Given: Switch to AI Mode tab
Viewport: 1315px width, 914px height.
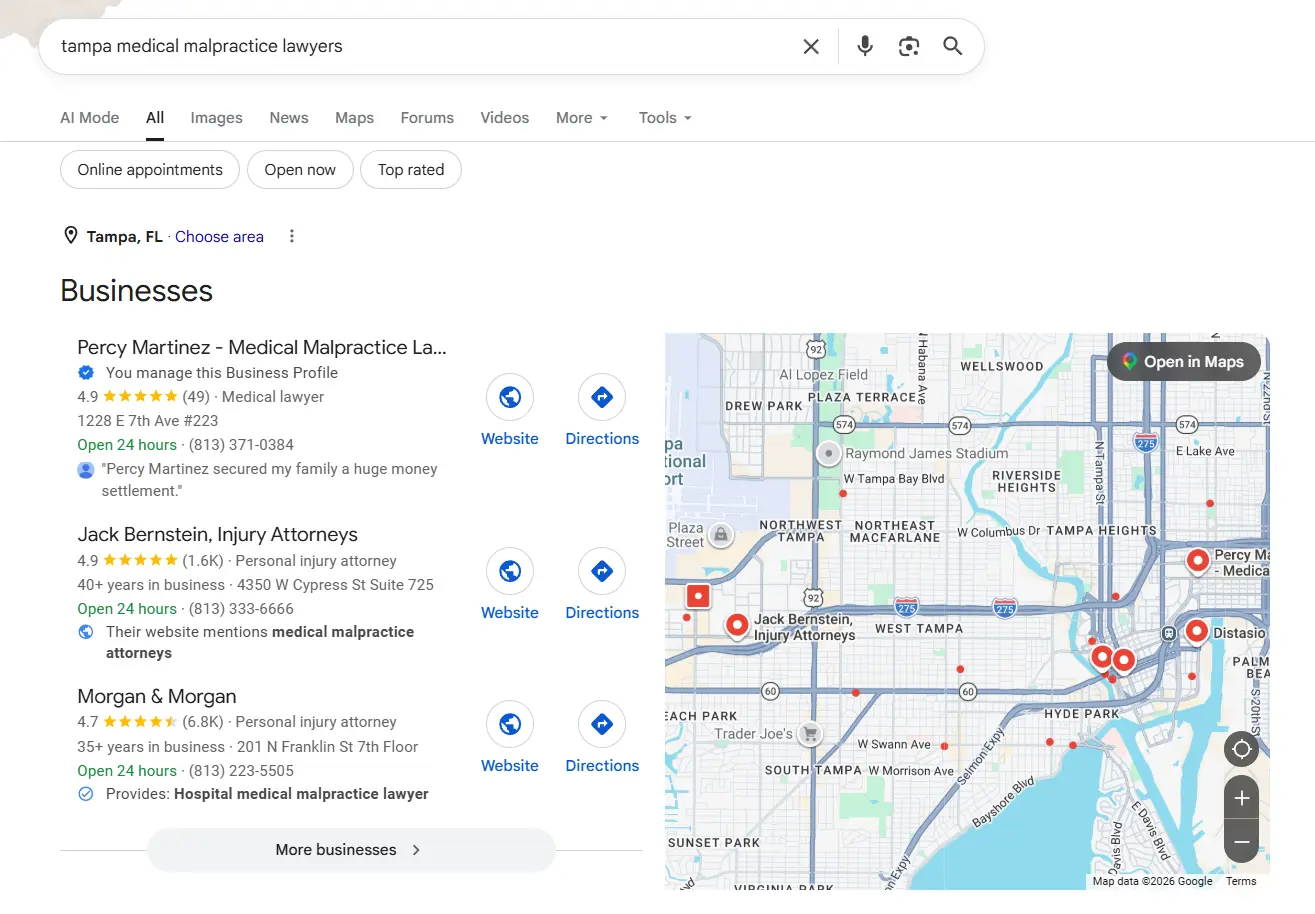Looking at the screenshot, I should [x=89, y=118].
